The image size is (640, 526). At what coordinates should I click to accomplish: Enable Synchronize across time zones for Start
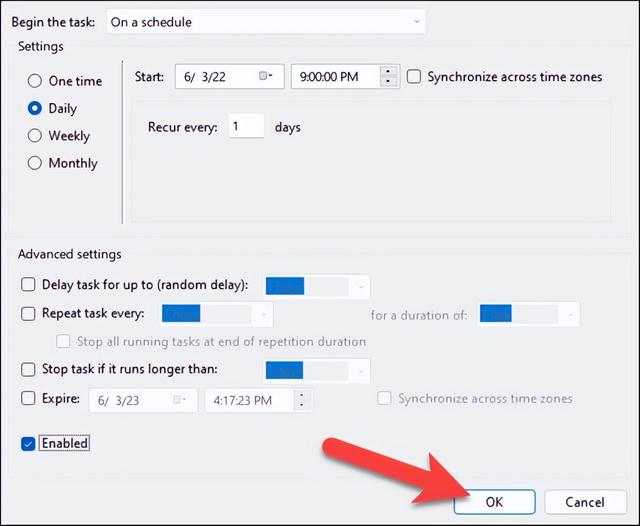tap(413, 76)
